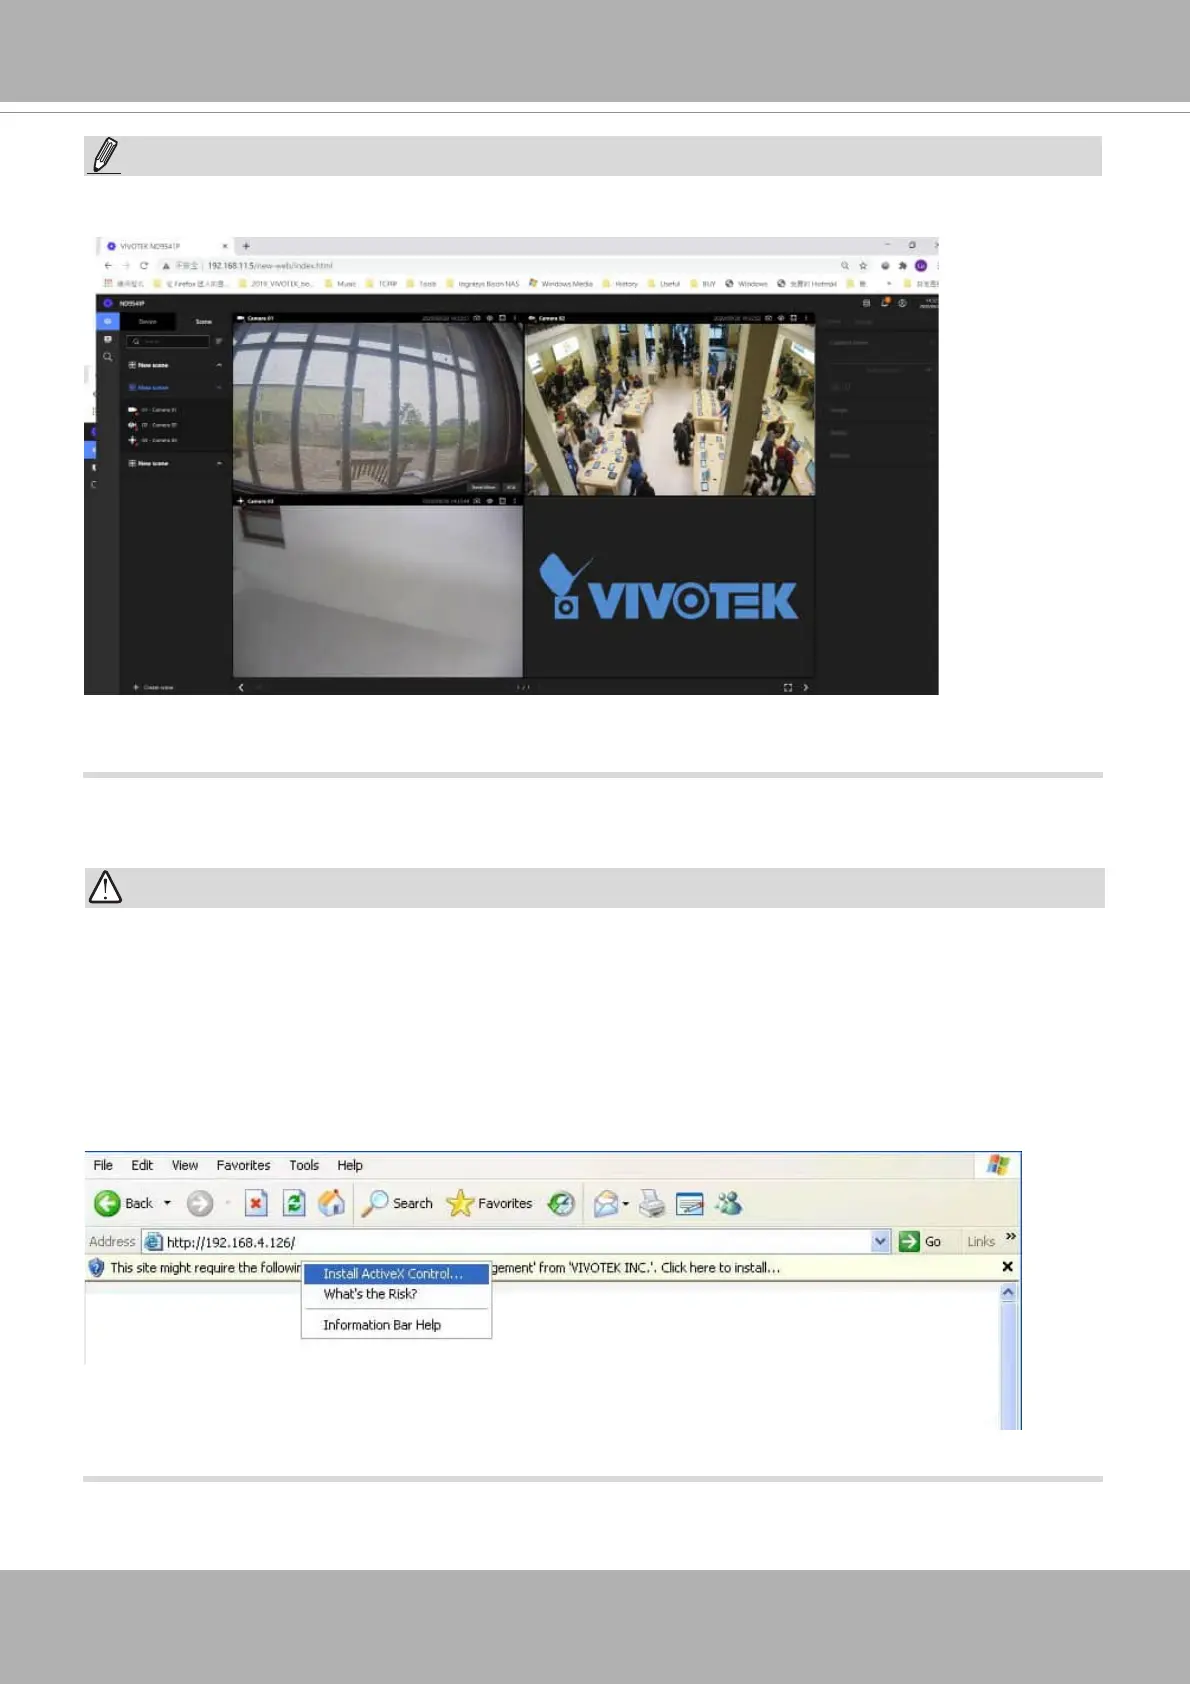Click the scroll up arrow in the IE page
1190x1684 pixels.
[x=1008, y=1292]
